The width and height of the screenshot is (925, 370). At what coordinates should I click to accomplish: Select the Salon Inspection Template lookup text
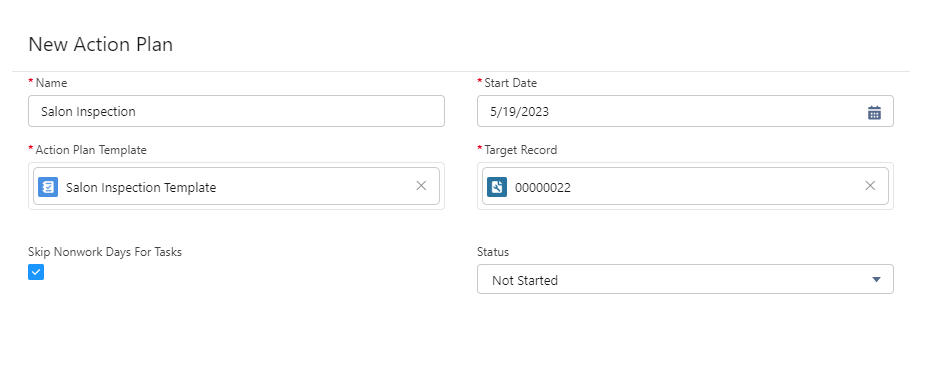(141, 188)
